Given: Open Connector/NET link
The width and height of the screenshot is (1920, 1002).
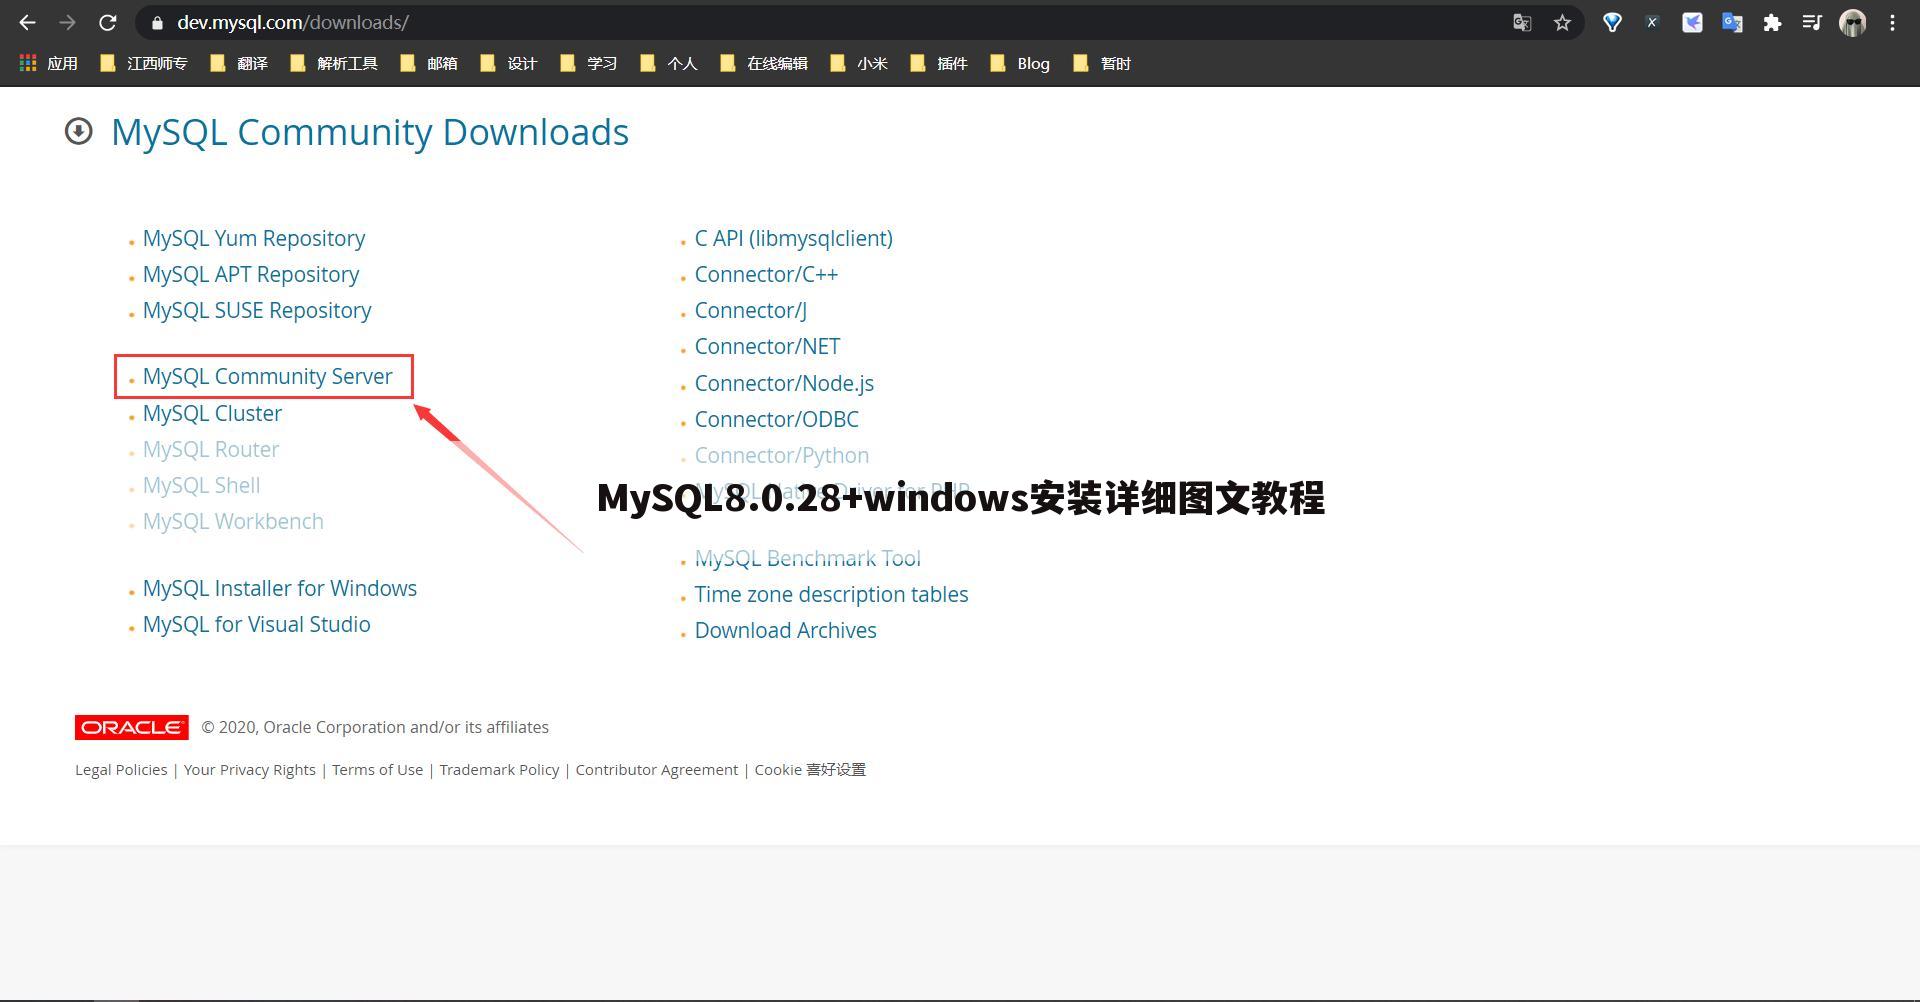Looking at the screenshot, I should (x=767, y=346).
